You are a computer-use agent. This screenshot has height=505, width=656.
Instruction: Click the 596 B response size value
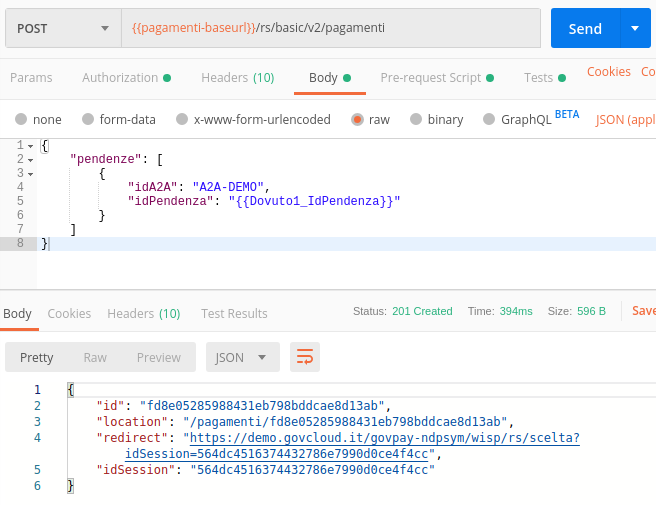(591, 311)
